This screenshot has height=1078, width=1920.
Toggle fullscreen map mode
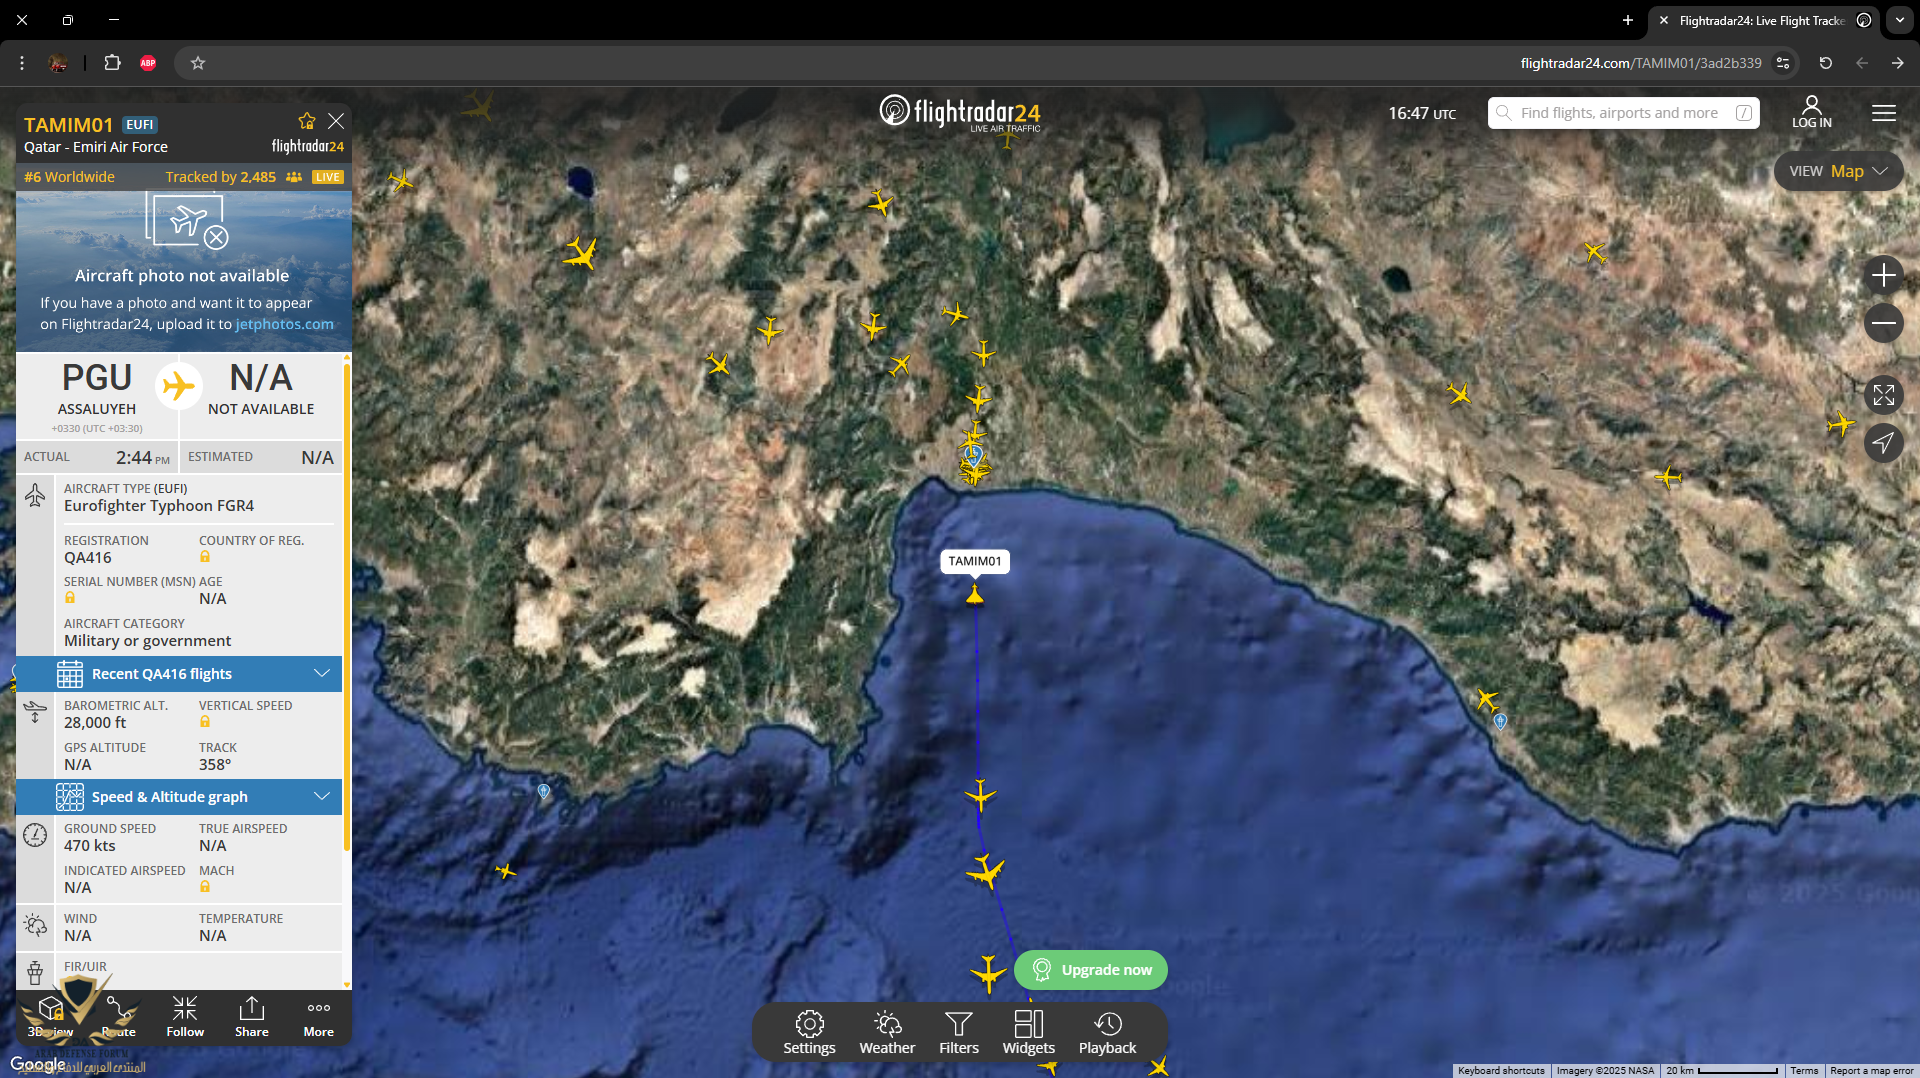click(x=1883, y=395)
